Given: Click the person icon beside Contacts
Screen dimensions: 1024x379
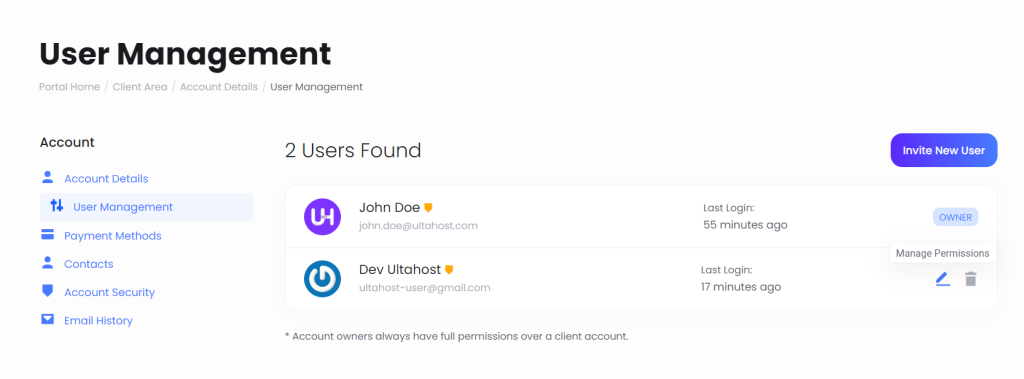Looking at the screenshot, I should (47, 263).
